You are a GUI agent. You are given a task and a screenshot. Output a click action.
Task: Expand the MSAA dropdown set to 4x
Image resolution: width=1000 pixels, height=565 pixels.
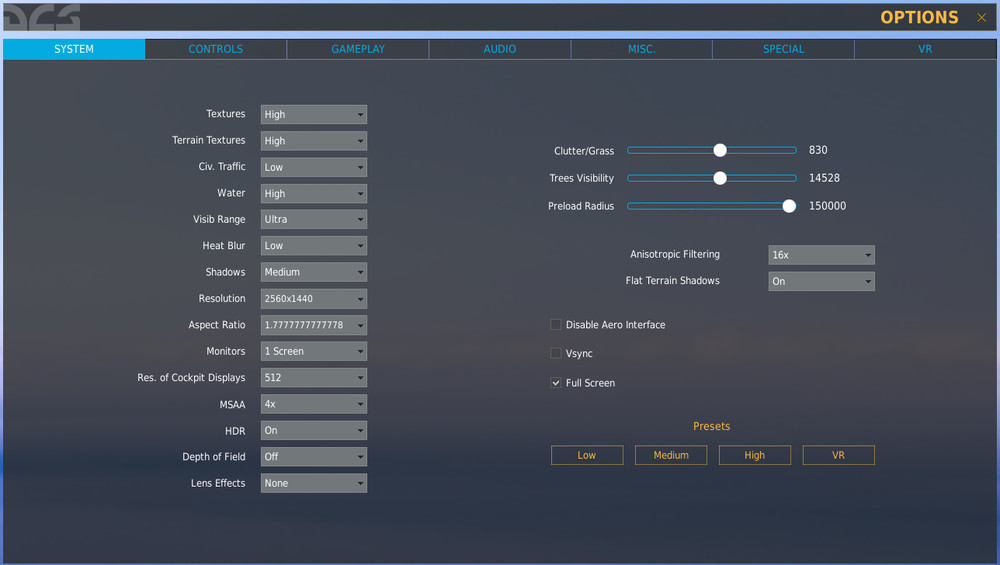(x=314, y=404)
